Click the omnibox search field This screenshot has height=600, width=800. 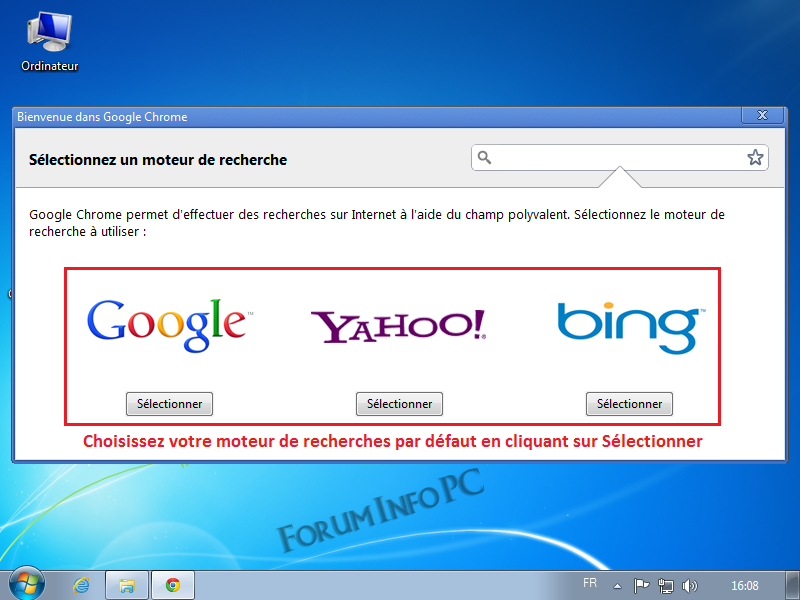619,158
